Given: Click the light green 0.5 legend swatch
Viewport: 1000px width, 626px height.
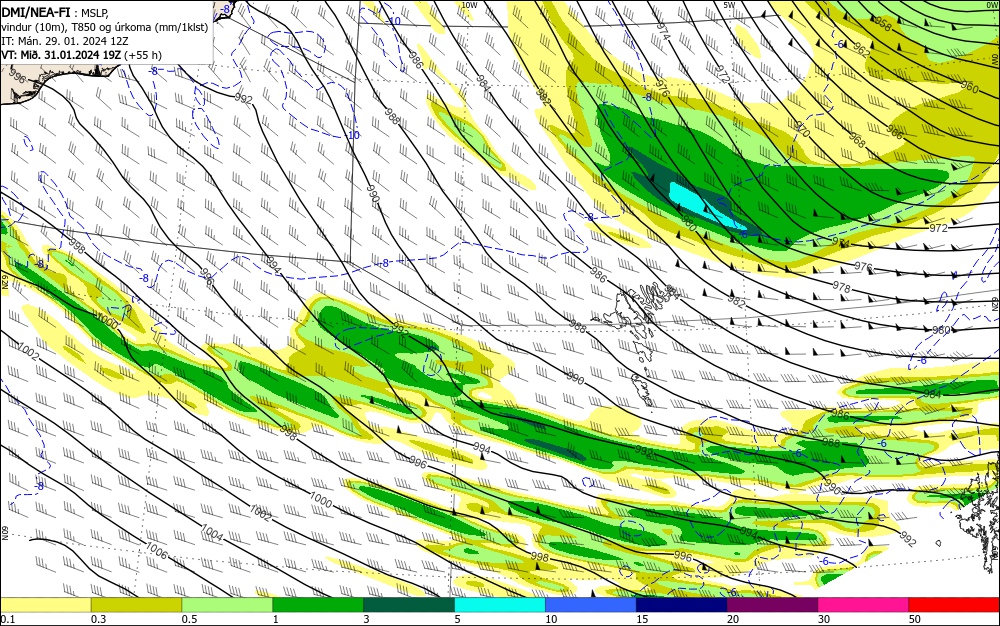Looking at the screenshot, I should 227,605.
